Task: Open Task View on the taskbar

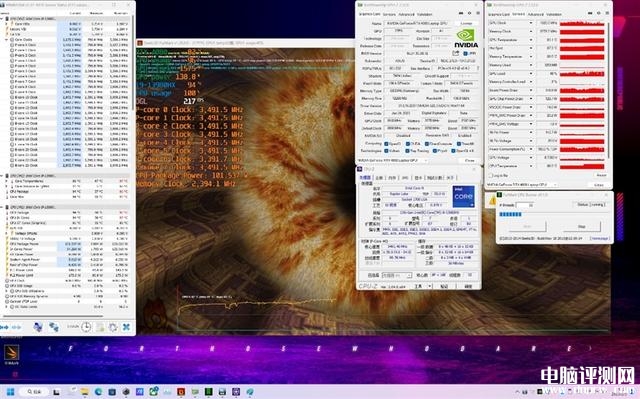Action: [x=56, y=392]
